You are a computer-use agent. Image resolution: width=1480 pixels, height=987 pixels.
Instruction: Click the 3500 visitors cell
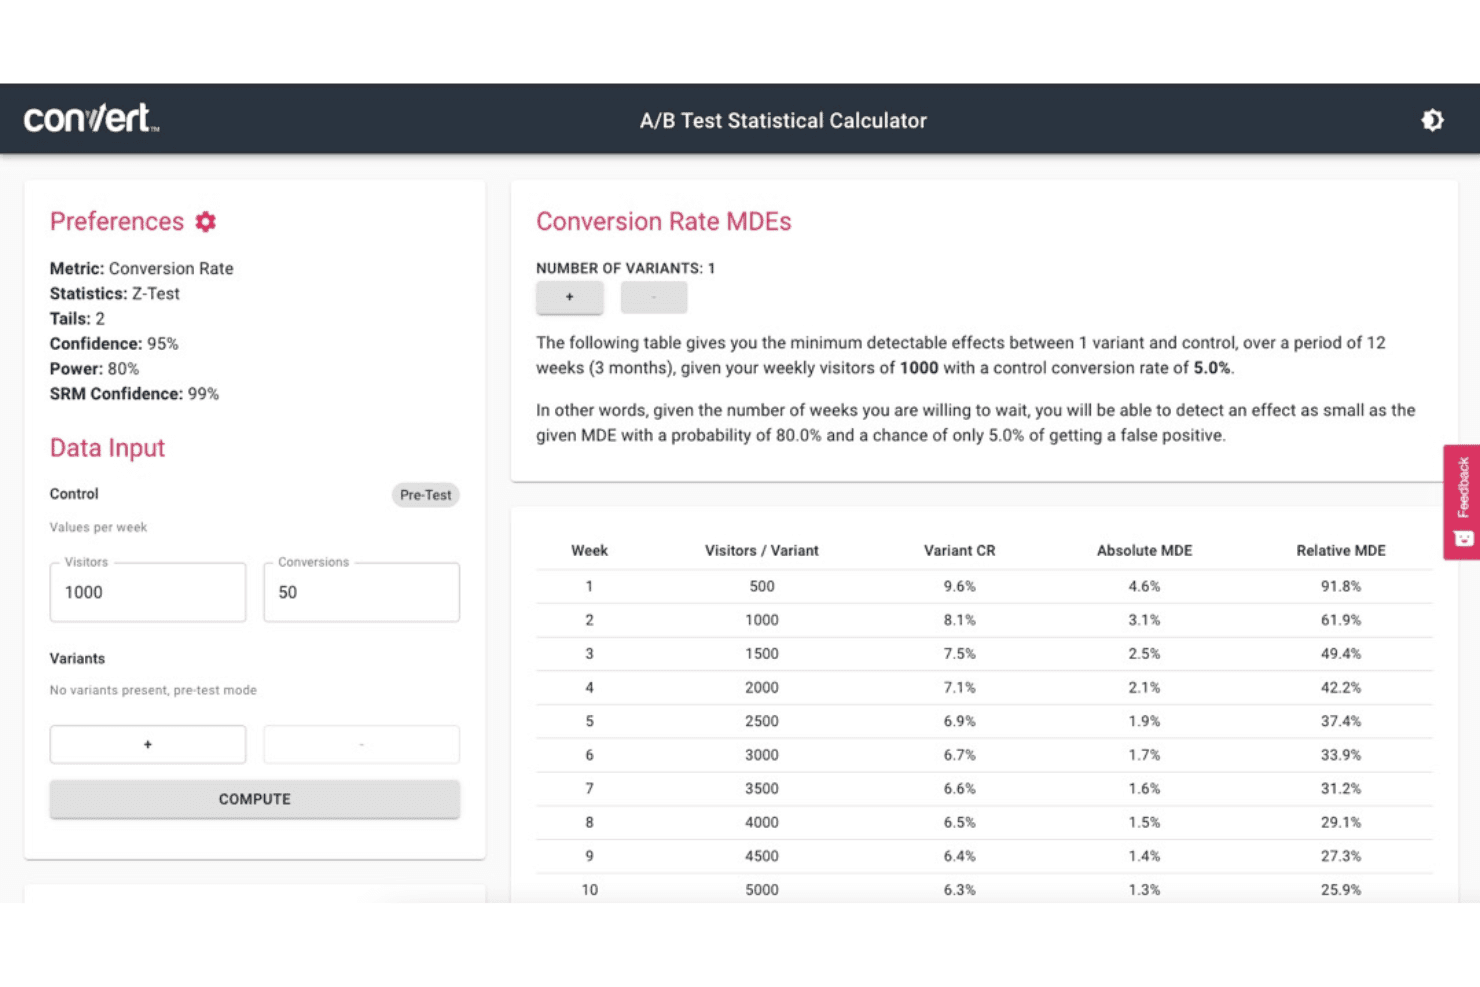point(762,788)
